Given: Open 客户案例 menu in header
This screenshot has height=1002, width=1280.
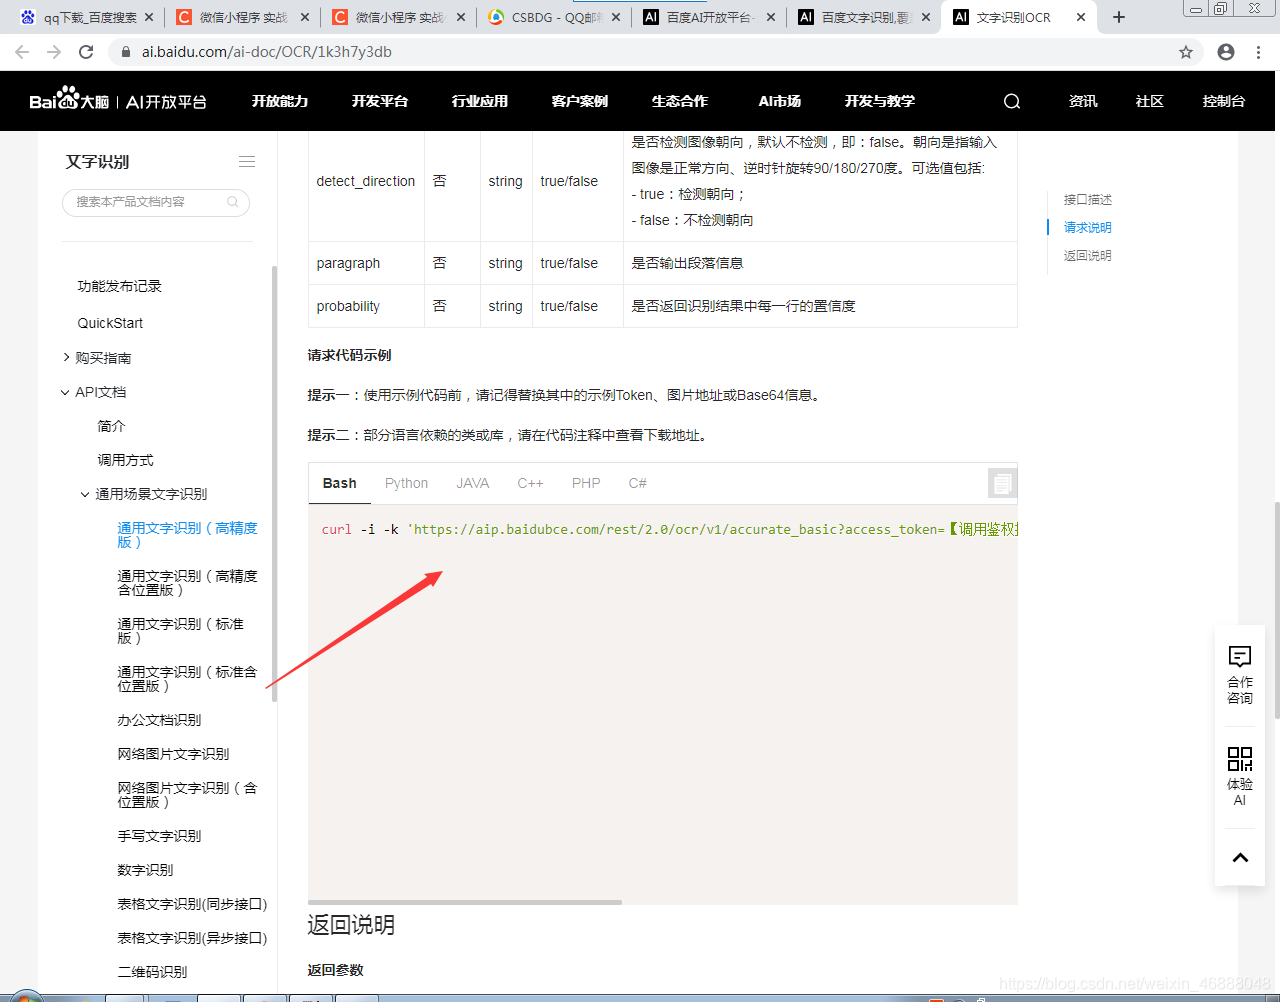Looking at the screenshot, I should click(580, 101).
